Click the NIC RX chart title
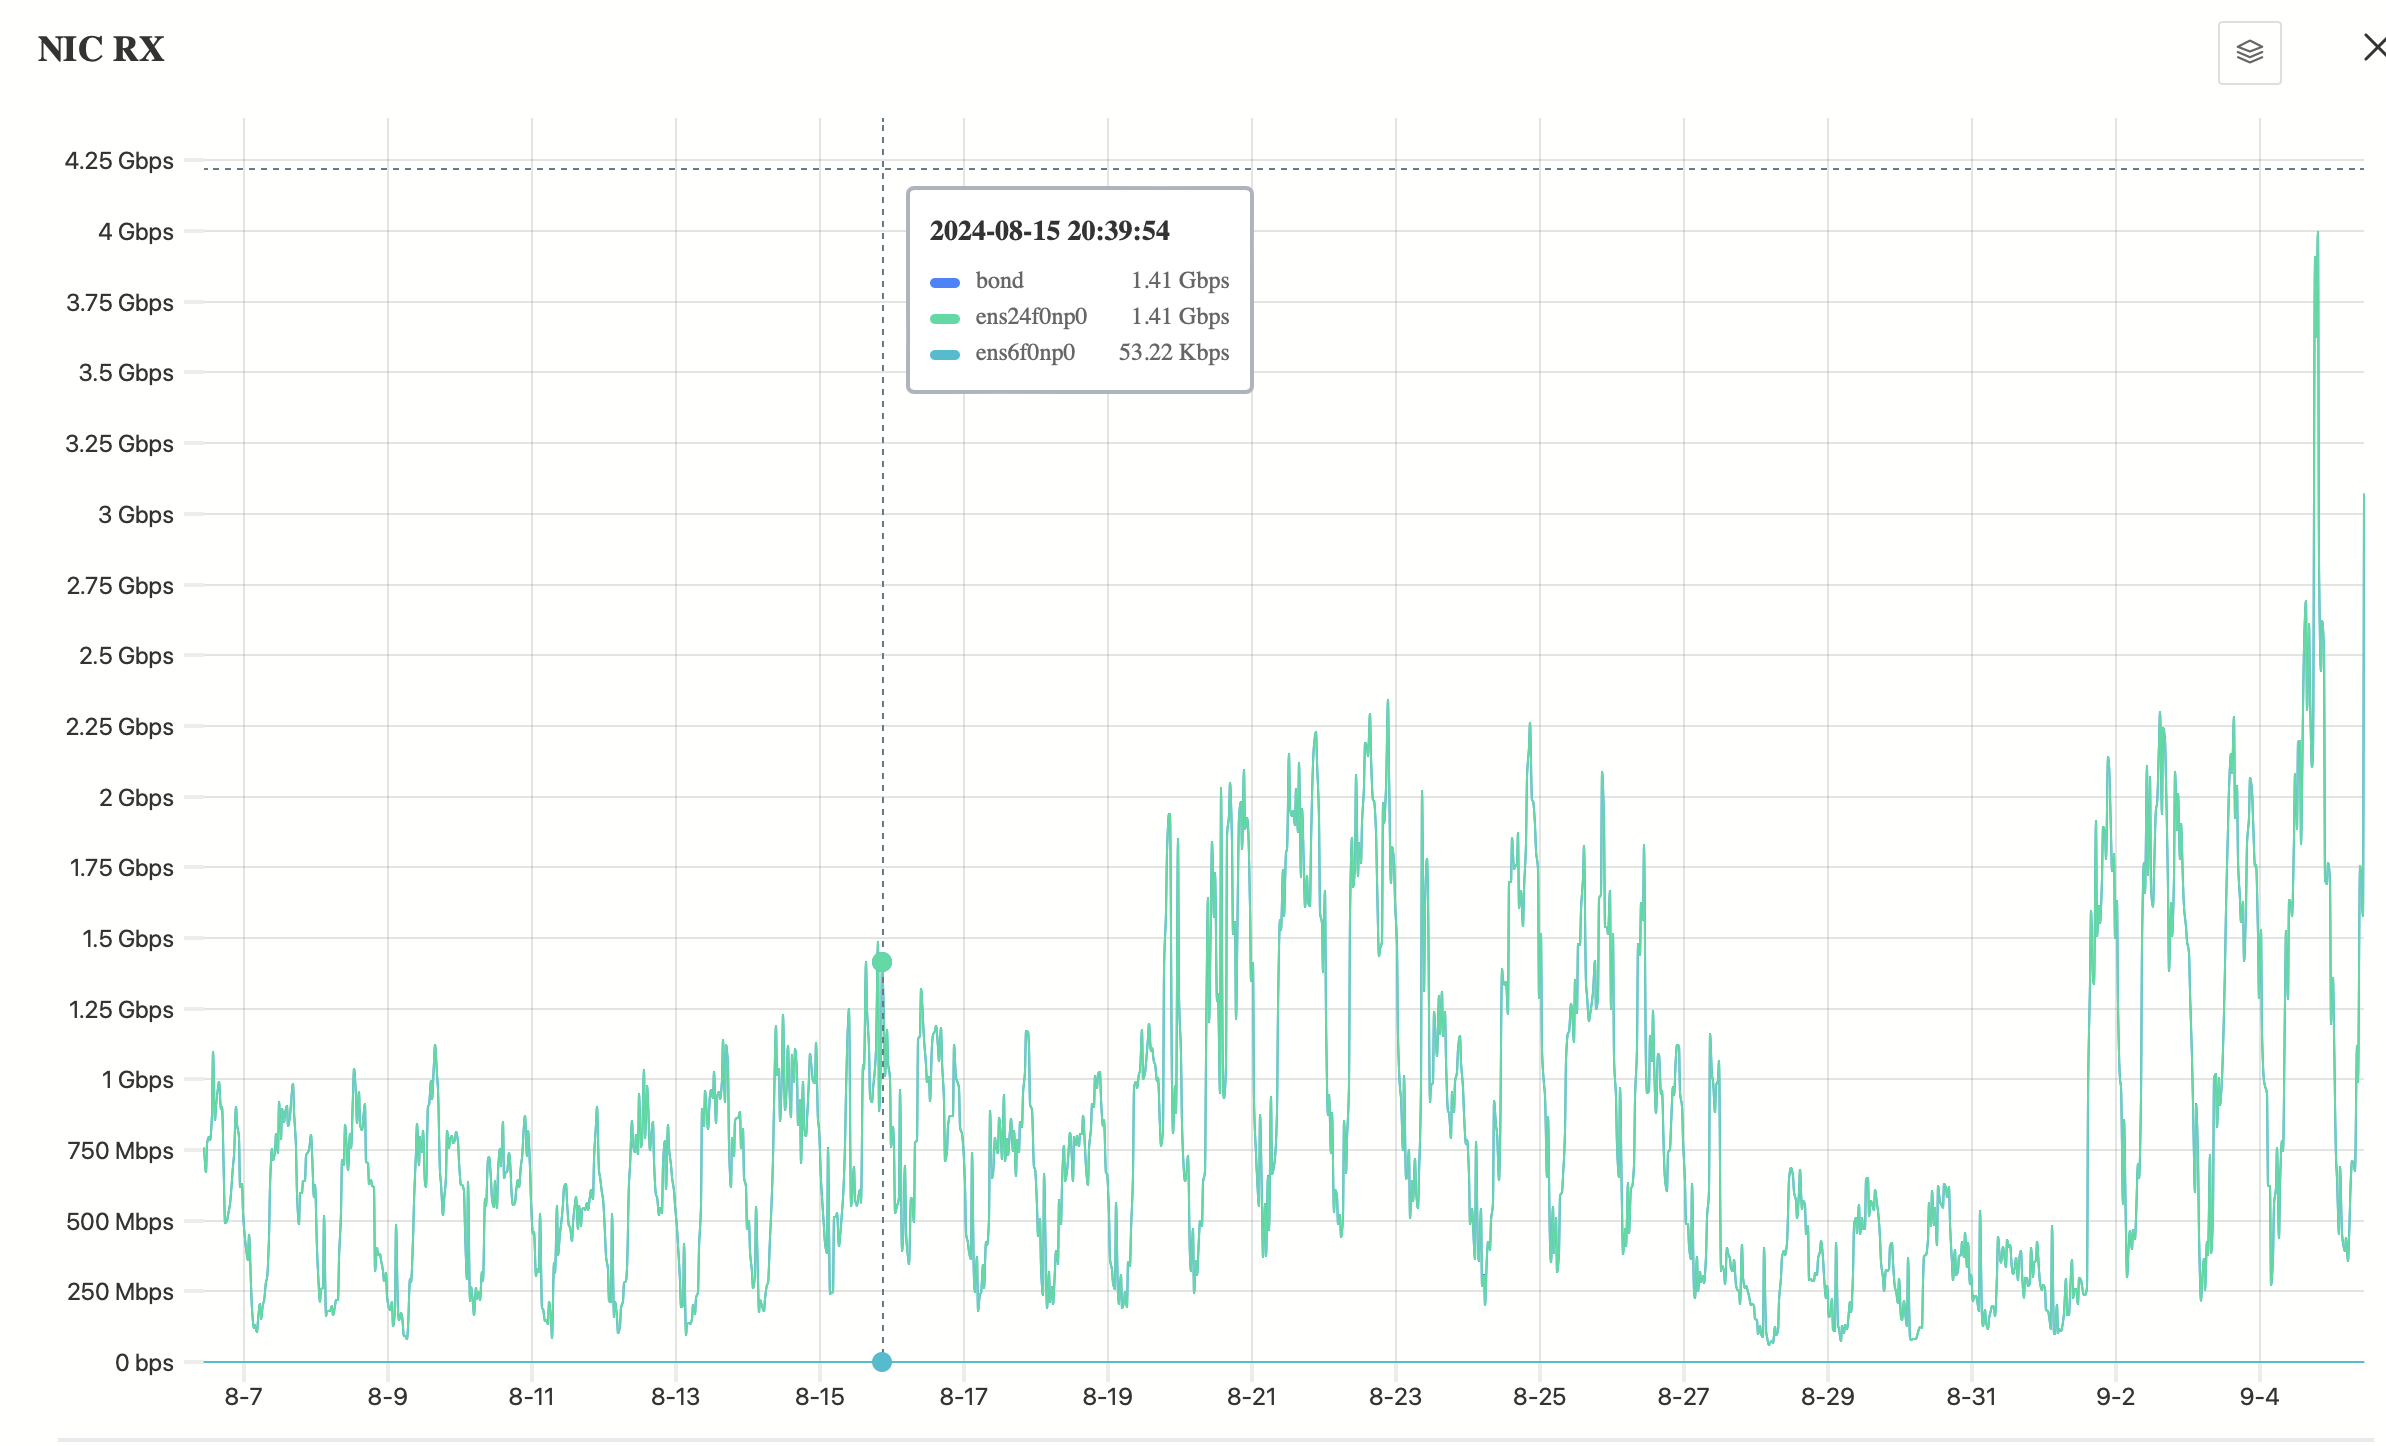The height and width of the screenshot is (1446, 2386). 101,49
